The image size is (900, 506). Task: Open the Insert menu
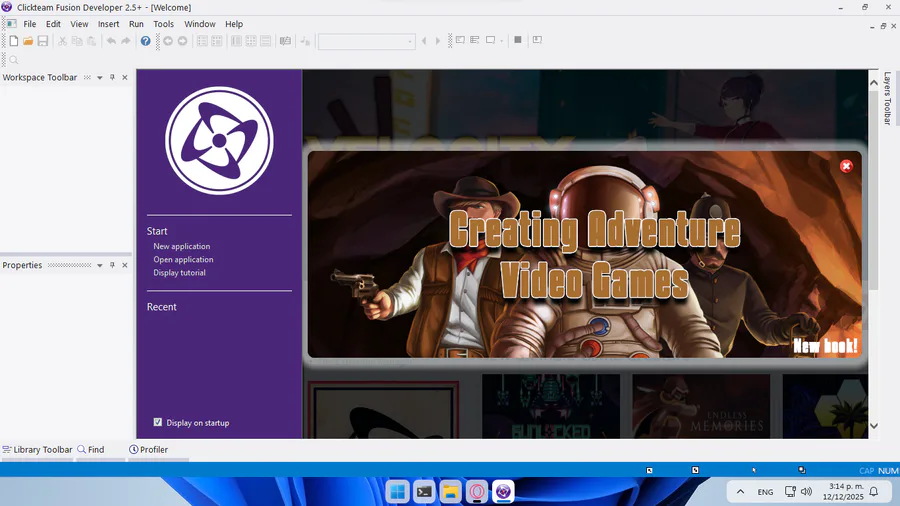pos(108,24)
